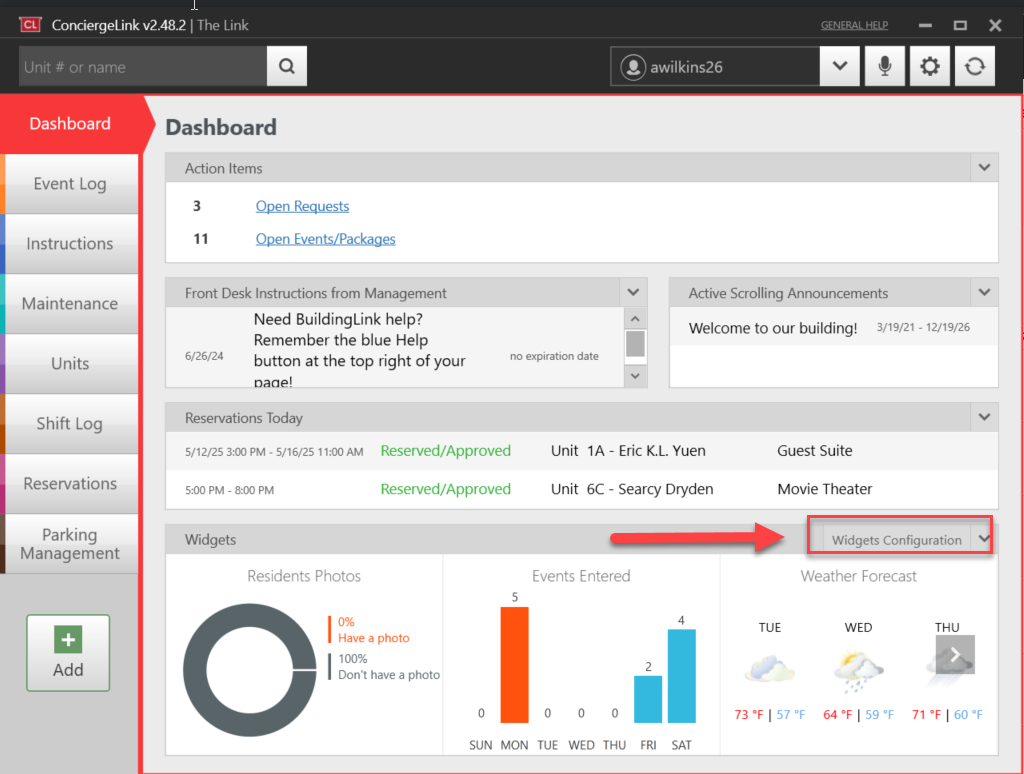The height and width of the screenshot is (774, 1024).
Task: Open the Event Log tab
Action: 70,184
